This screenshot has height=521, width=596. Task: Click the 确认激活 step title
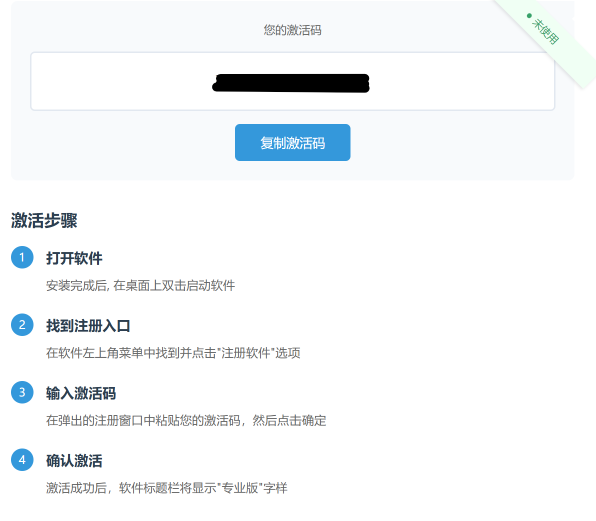[x=74, y=461]
